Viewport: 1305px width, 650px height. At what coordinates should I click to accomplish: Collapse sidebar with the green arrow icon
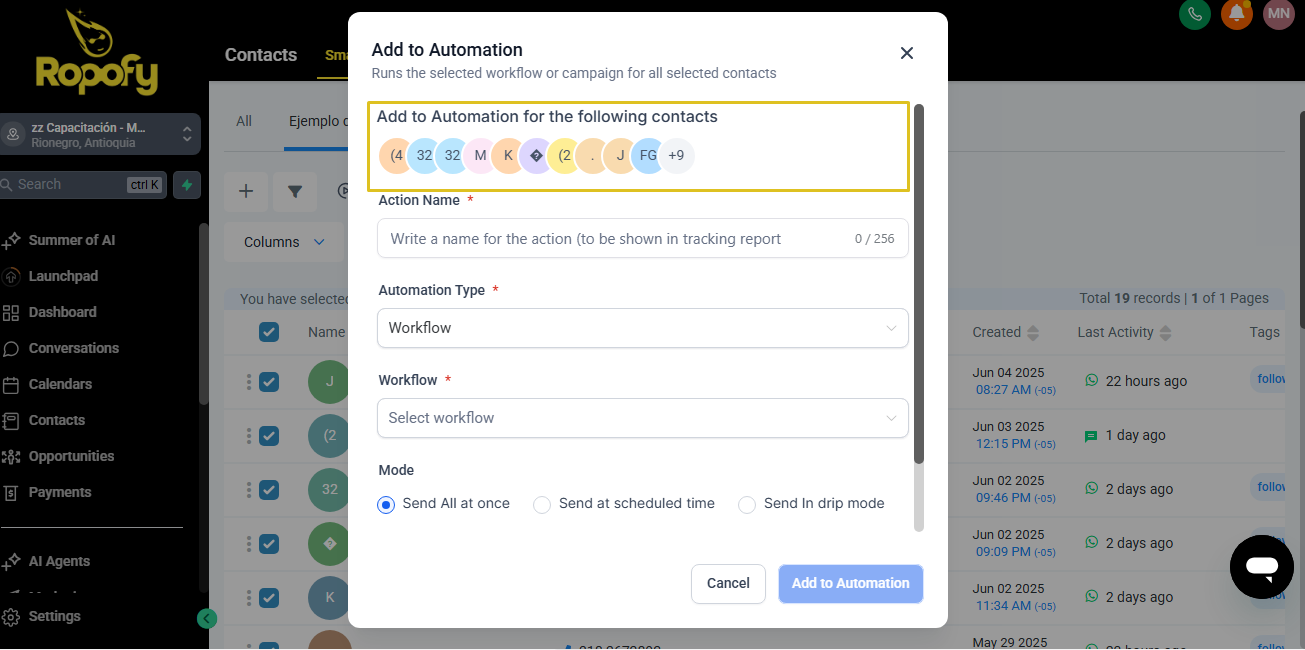[207, 618]
